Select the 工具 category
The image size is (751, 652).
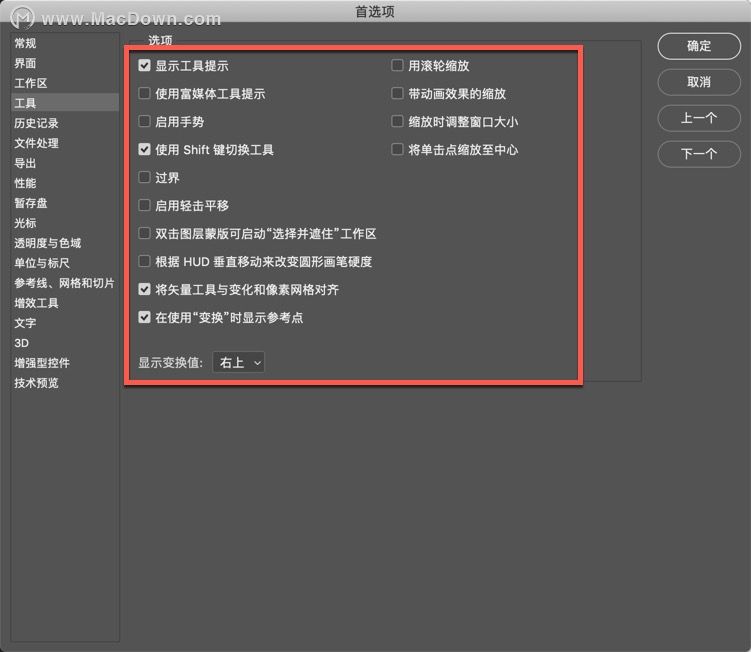[65, 103]
